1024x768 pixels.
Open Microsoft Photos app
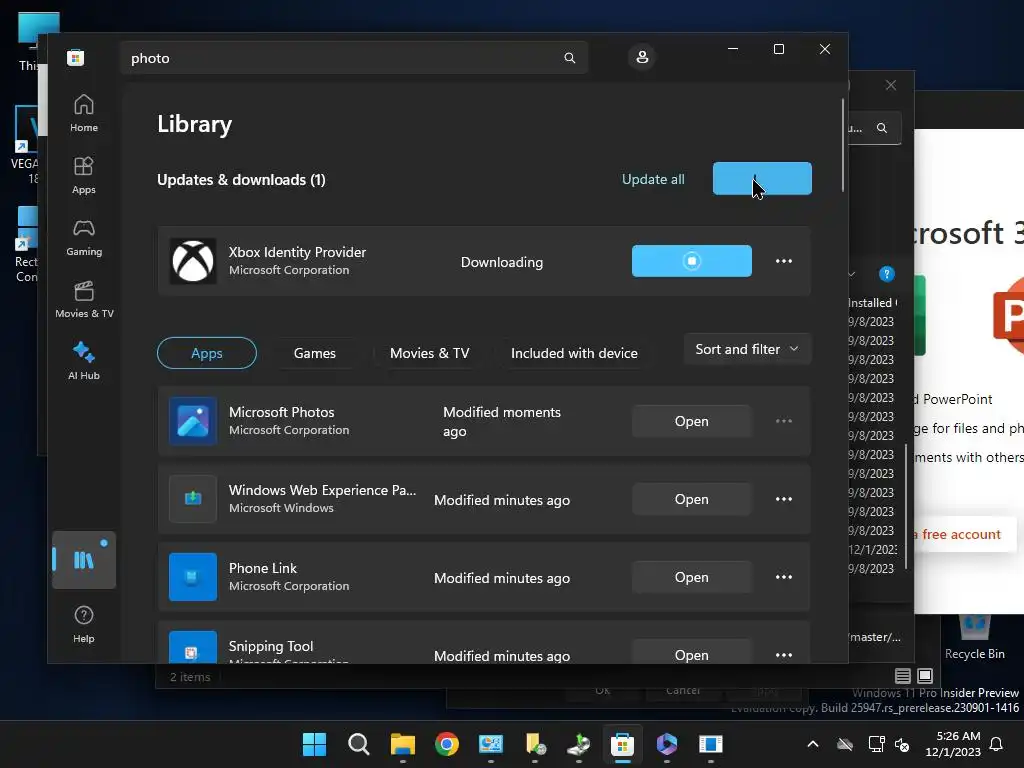coord(692,421)
